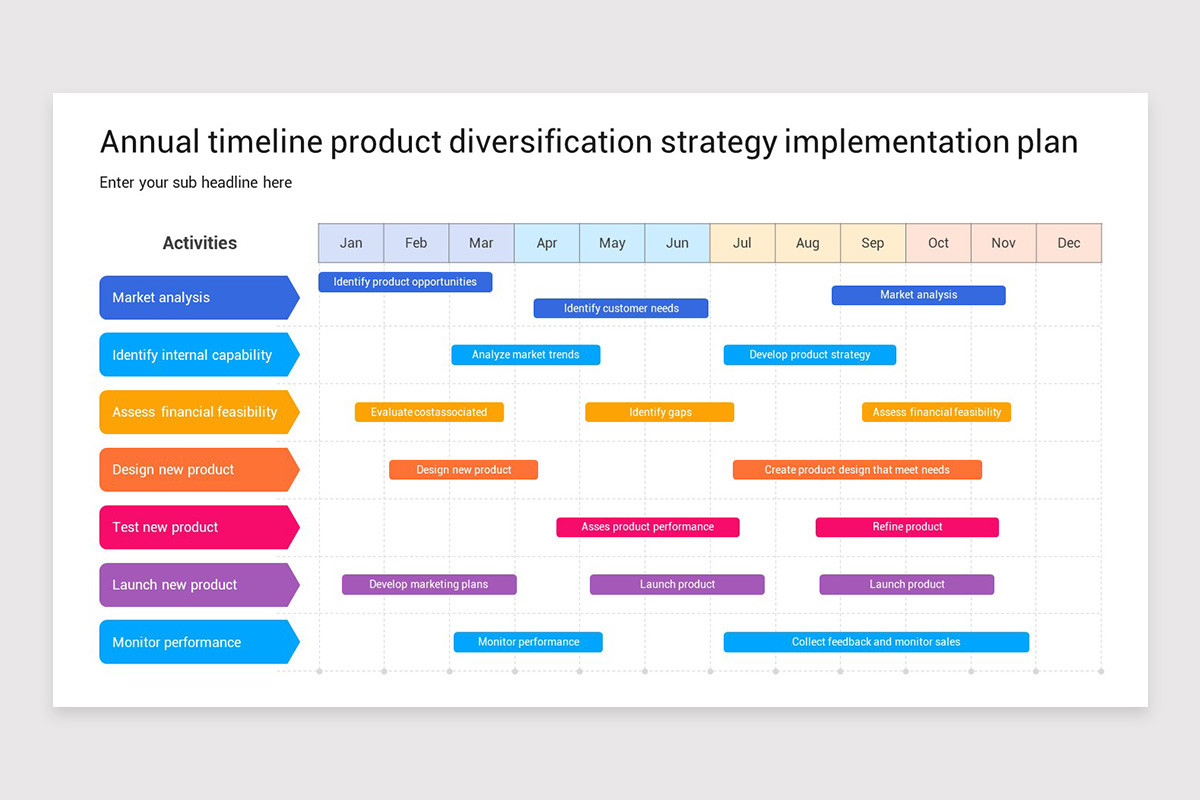Viewport: 1200px width, 800px height.
Task: Open the Collect feedback and monitor sales bar
Action: [x=876, y=641]
